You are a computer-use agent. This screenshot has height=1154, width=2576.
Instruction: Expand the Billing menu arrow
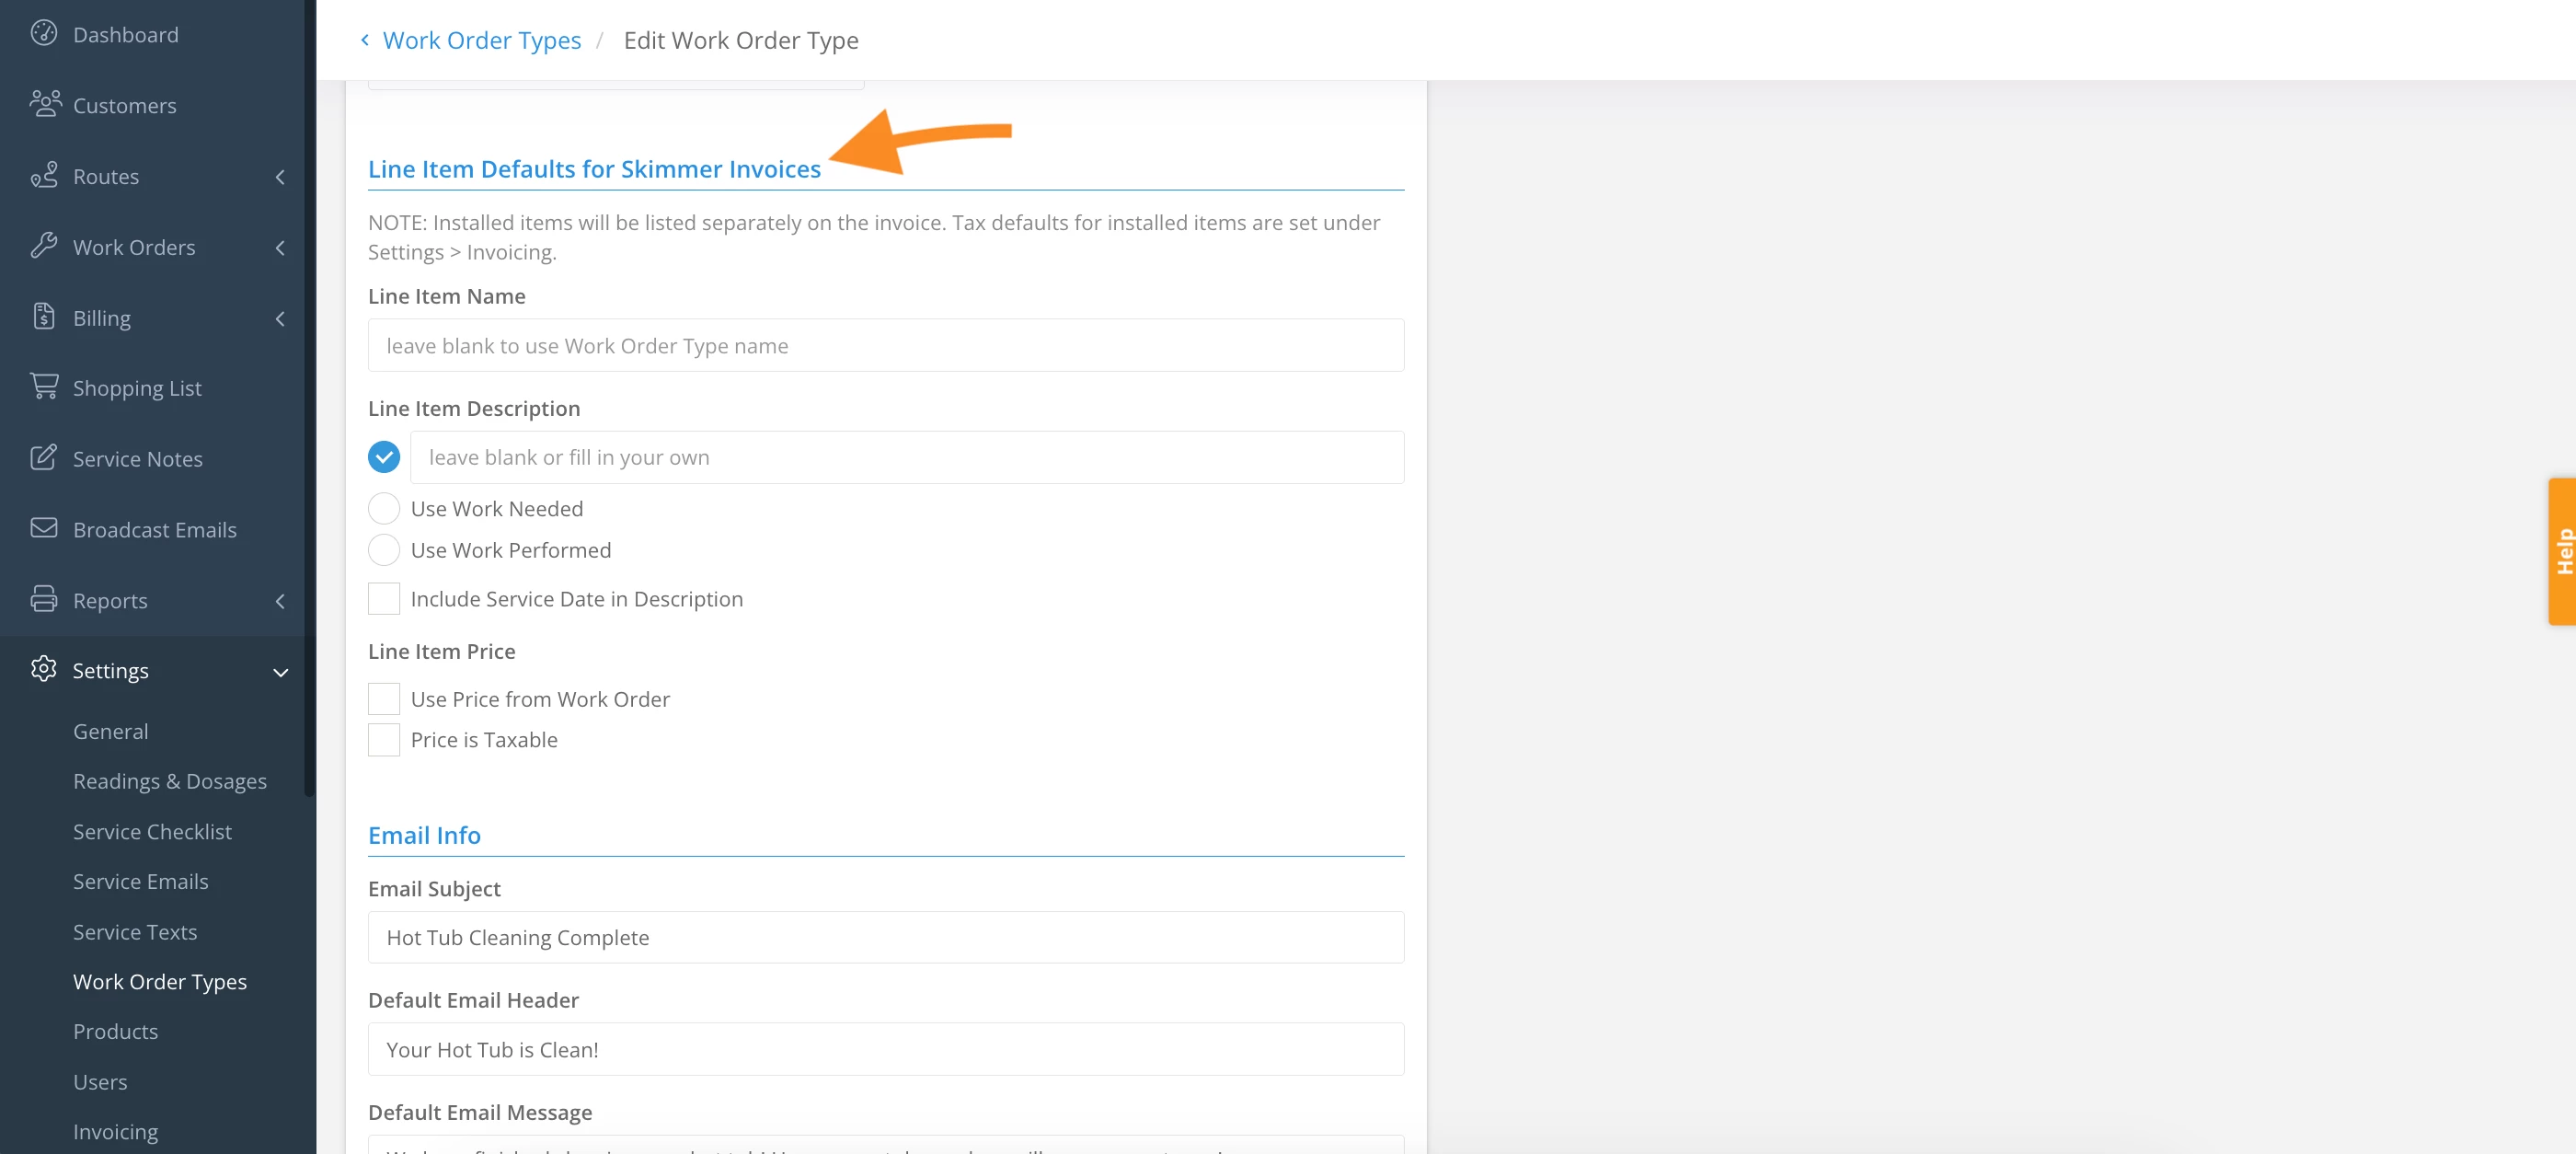tap(280, 318)
